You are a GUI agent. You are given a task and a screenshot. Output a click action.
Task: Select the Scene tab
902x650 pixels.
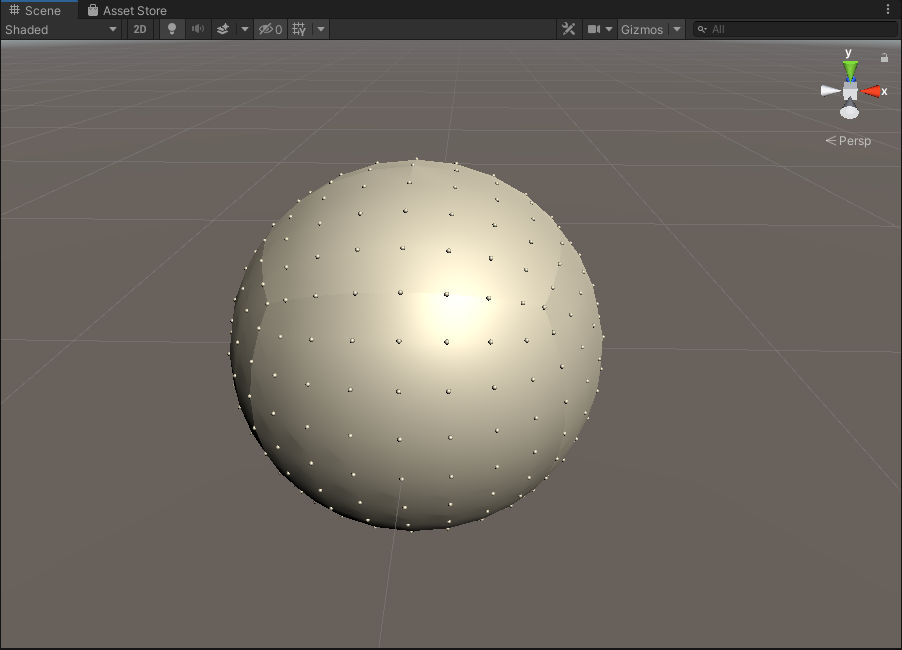40,11
